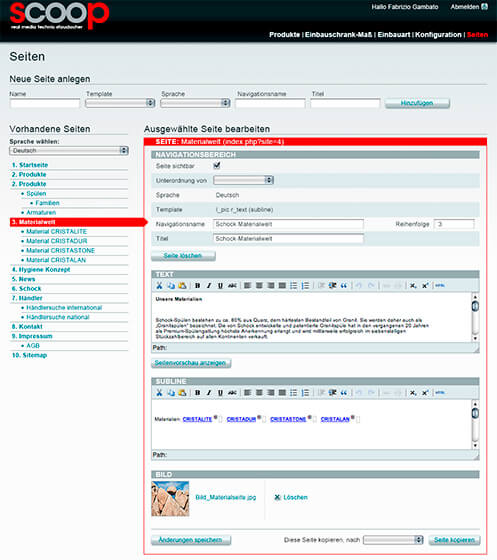Click the new page Navigationsname input at top
The height and width of the screenshot is (560, 497).
[x=270, y=104]
